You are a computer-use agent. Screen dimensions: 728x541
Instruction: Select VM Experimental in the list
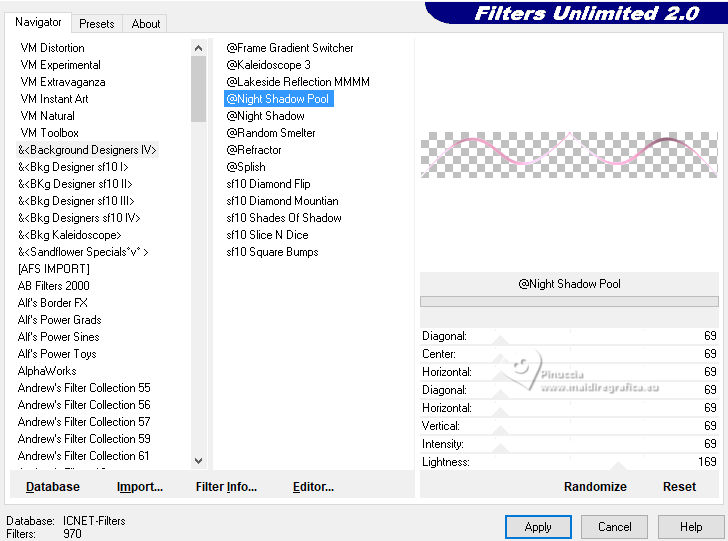pos(60,65)
